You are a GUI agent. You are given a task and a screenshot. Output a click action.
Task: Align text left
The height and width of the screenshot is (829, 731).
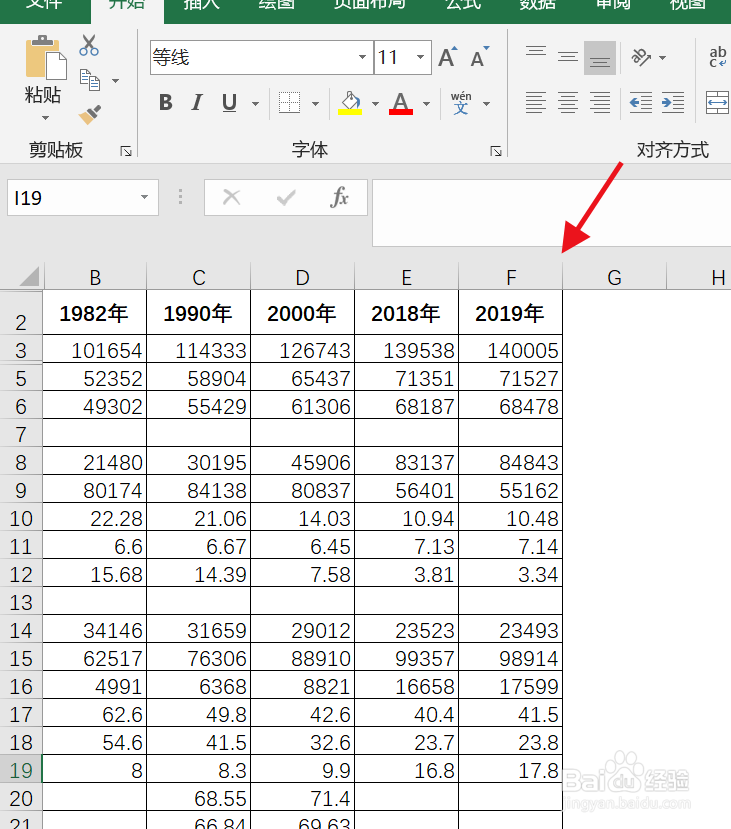(535, 103)
